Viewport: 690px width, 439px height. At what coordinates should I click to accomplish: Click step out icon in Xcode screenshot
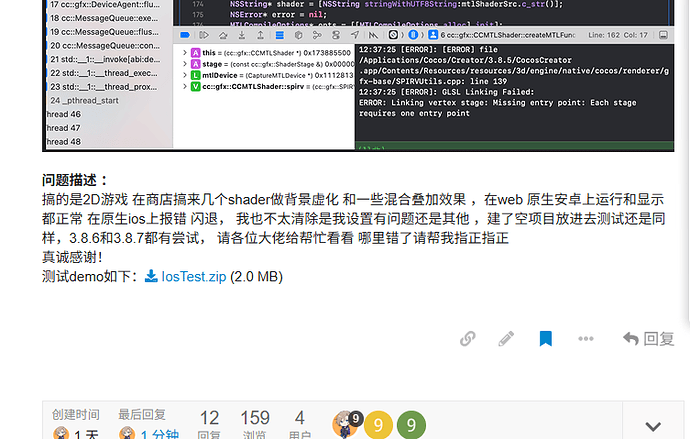pyautogui.click(x=261, y=35)
